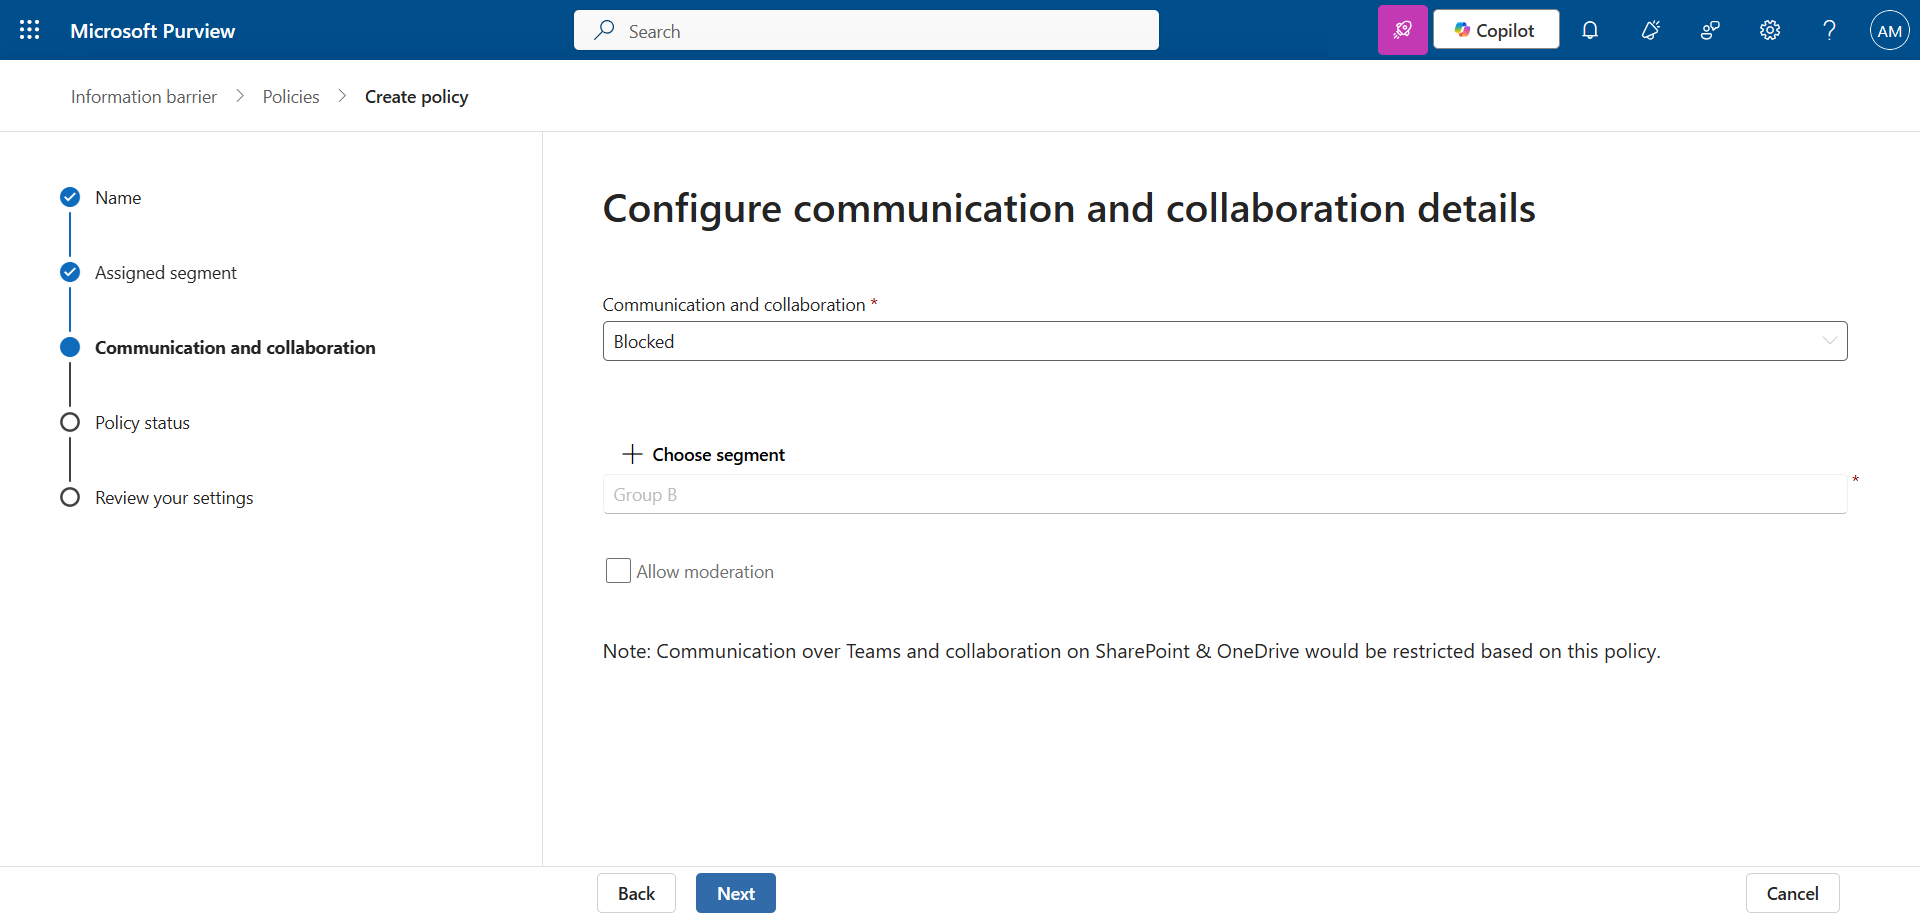Image resolution: width=1920 pixels, height=919 pixels.
Task: Open the notifications bell icon
Action: 1589,30
